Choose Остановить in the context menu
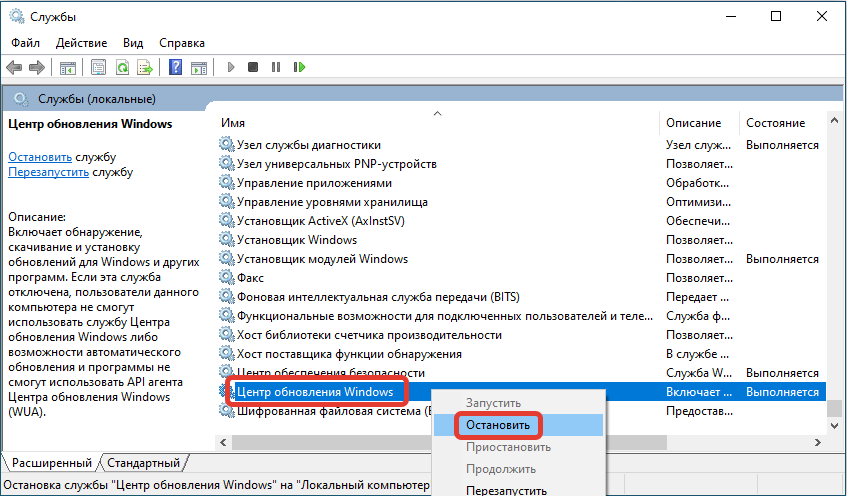This screenshot has width=847, height=496. click(500, 424)
